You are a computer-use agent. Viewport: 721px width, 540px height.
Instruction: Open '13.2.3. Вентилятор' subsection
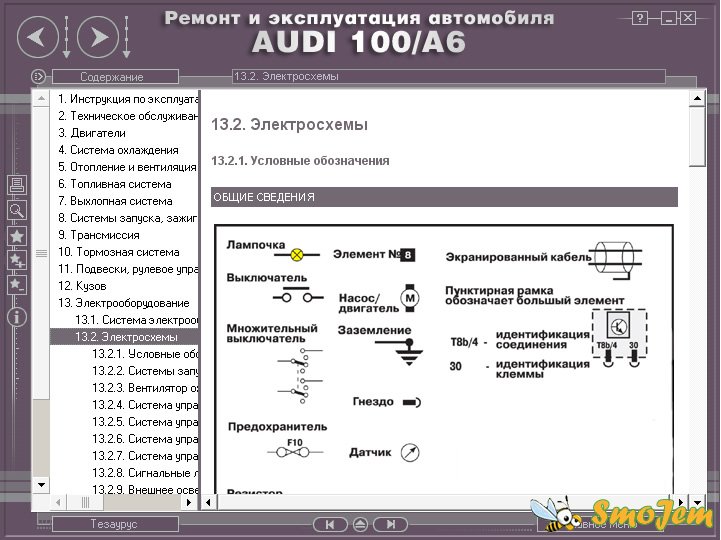(145, 388)
